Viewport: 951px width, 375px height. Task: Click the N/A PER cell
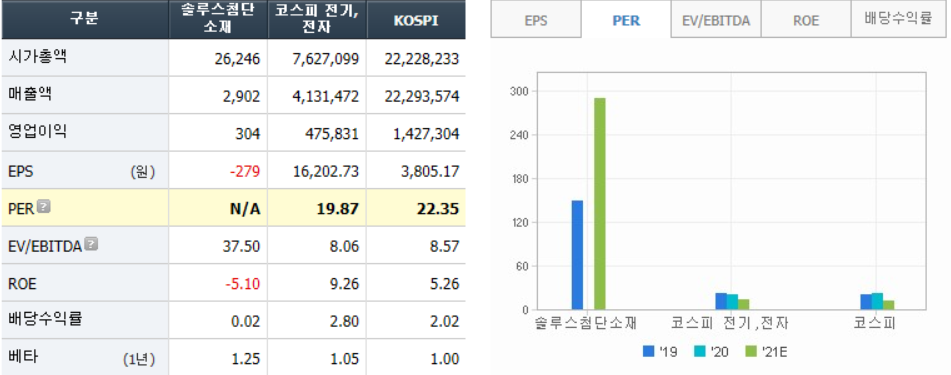pos(245,209)
